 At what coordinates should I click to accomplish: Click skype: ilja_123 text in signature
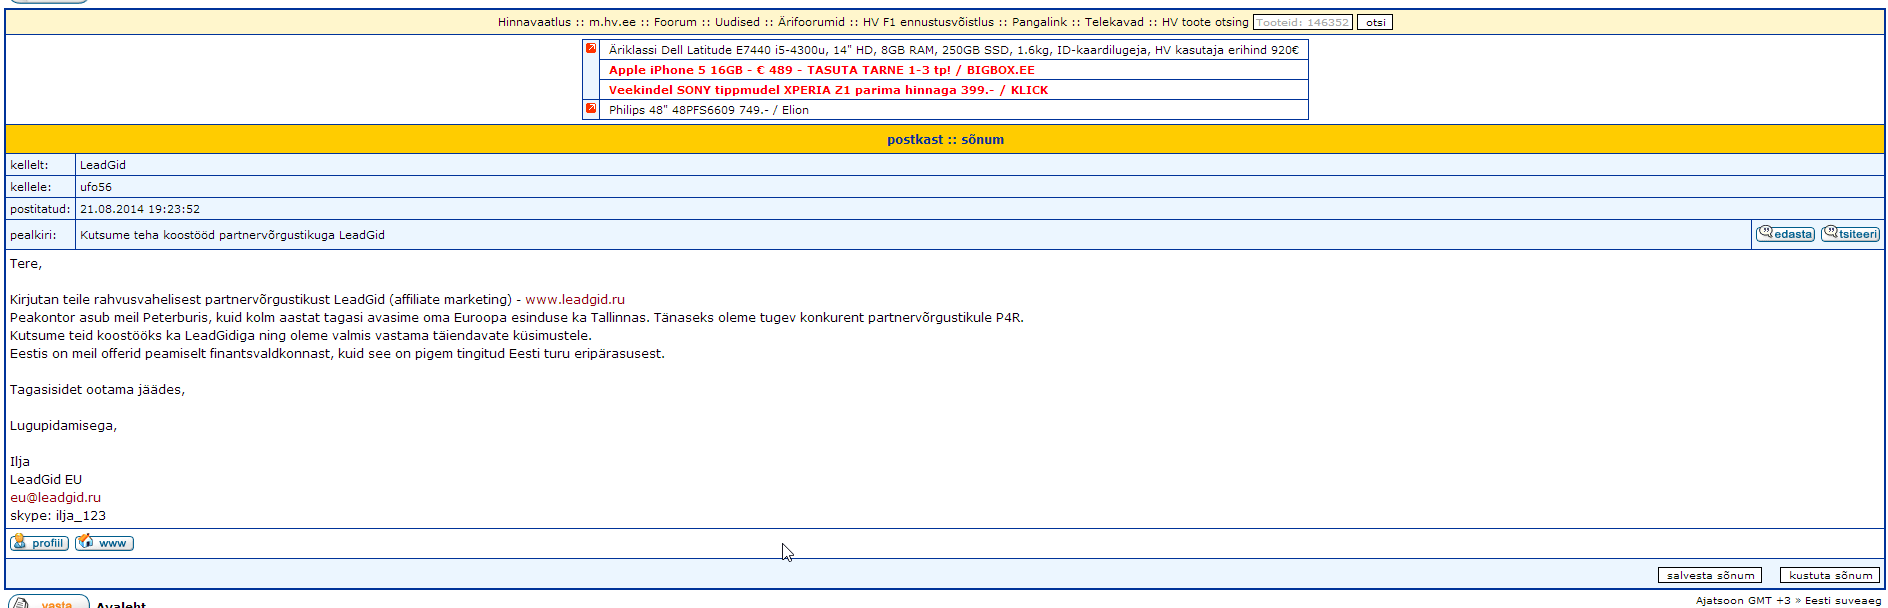point(58,515)
